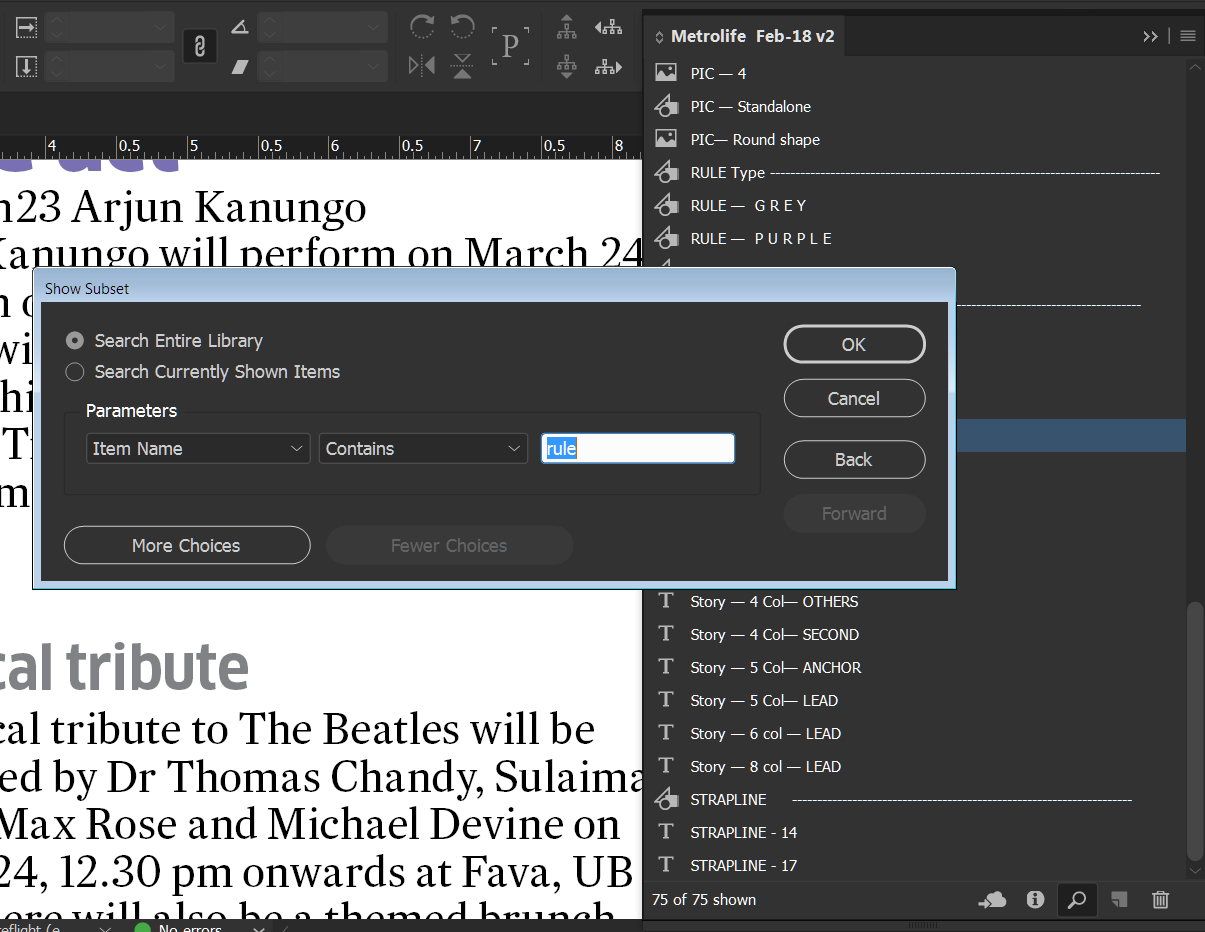The image size is (1205, 932).
Task: Click the reference point P indicator
Action: click(510, 46)
